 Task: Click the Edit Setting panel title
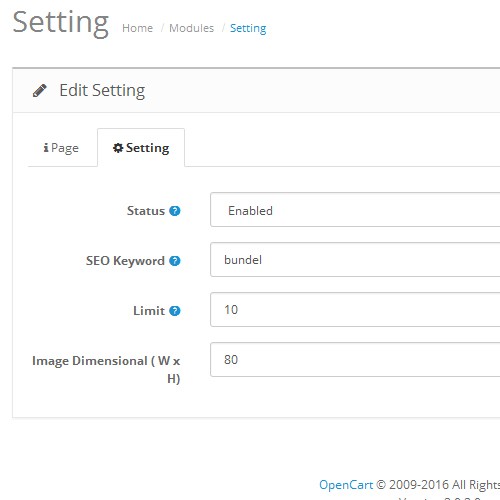[x=102, y=91]
